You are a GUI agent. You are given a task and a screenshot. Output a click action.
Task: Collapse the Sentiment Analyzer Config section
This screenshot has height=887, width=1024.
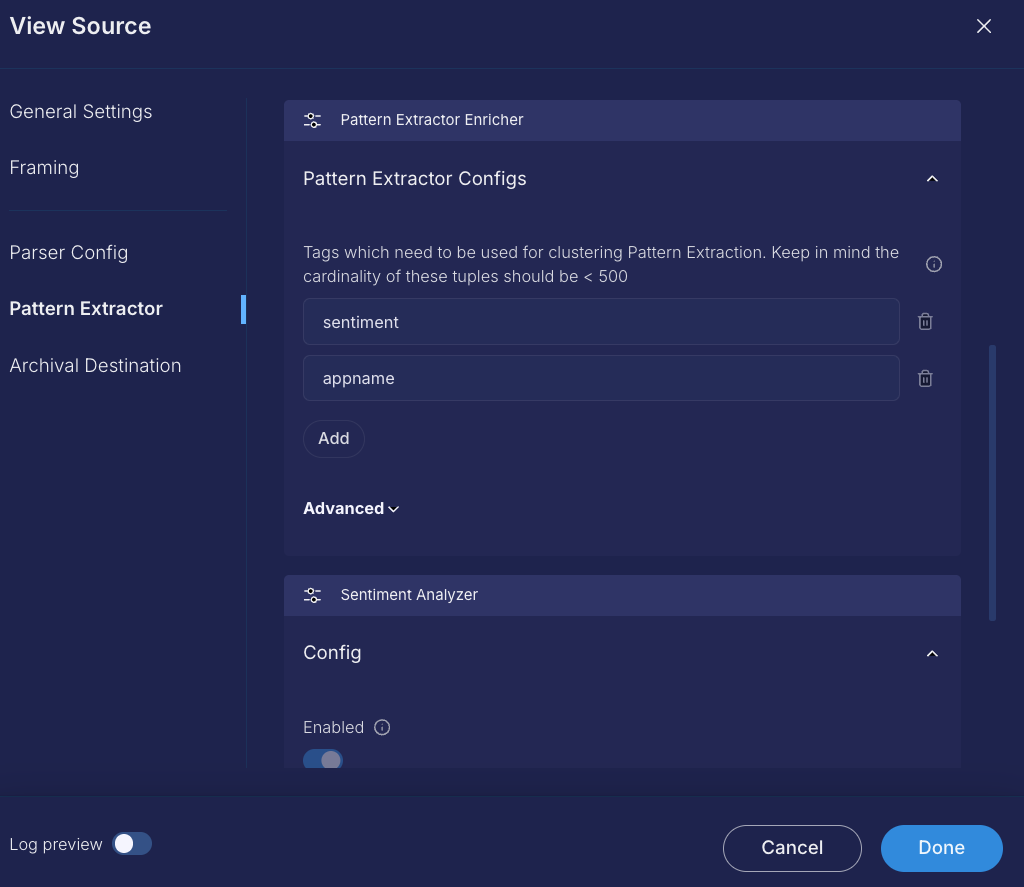pyautogui.click(x=932, y=654)
